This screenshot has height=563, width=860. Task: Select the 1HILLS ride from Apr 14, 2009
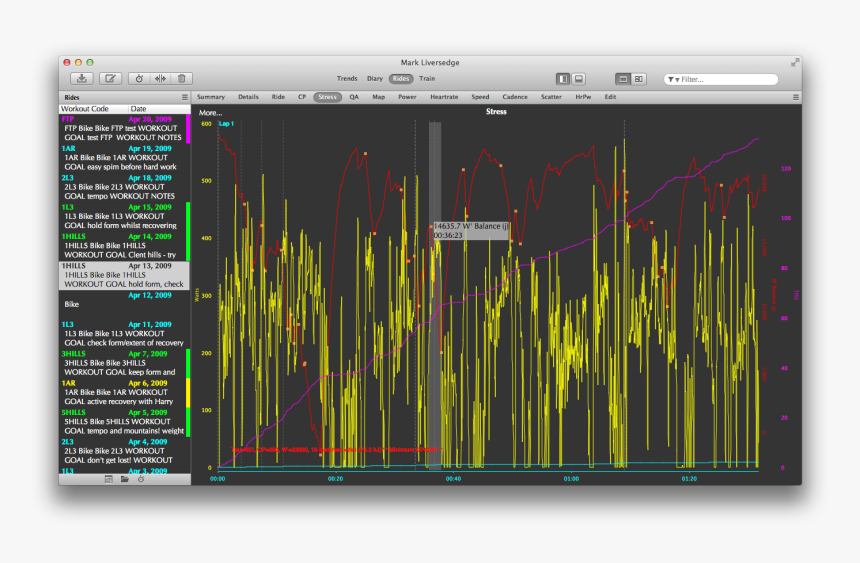click(x=125, y=246)
